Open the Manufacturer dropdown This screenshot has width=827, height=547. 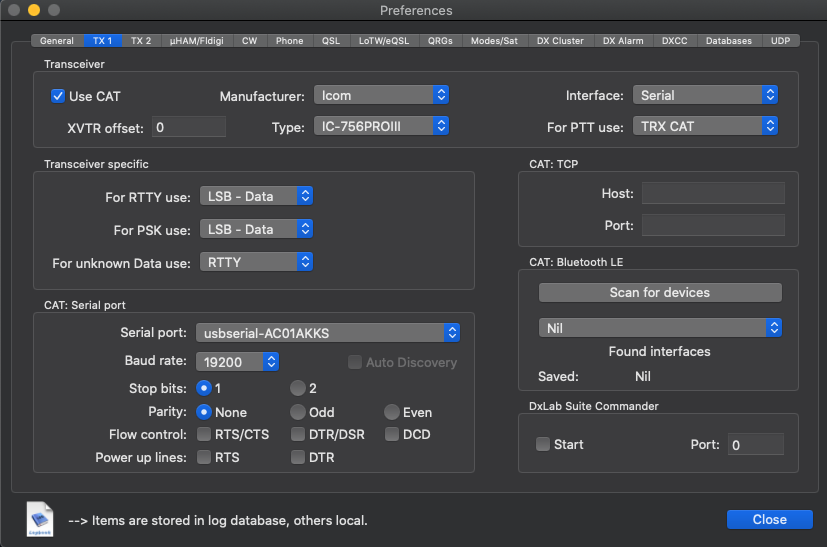[381, 95]
